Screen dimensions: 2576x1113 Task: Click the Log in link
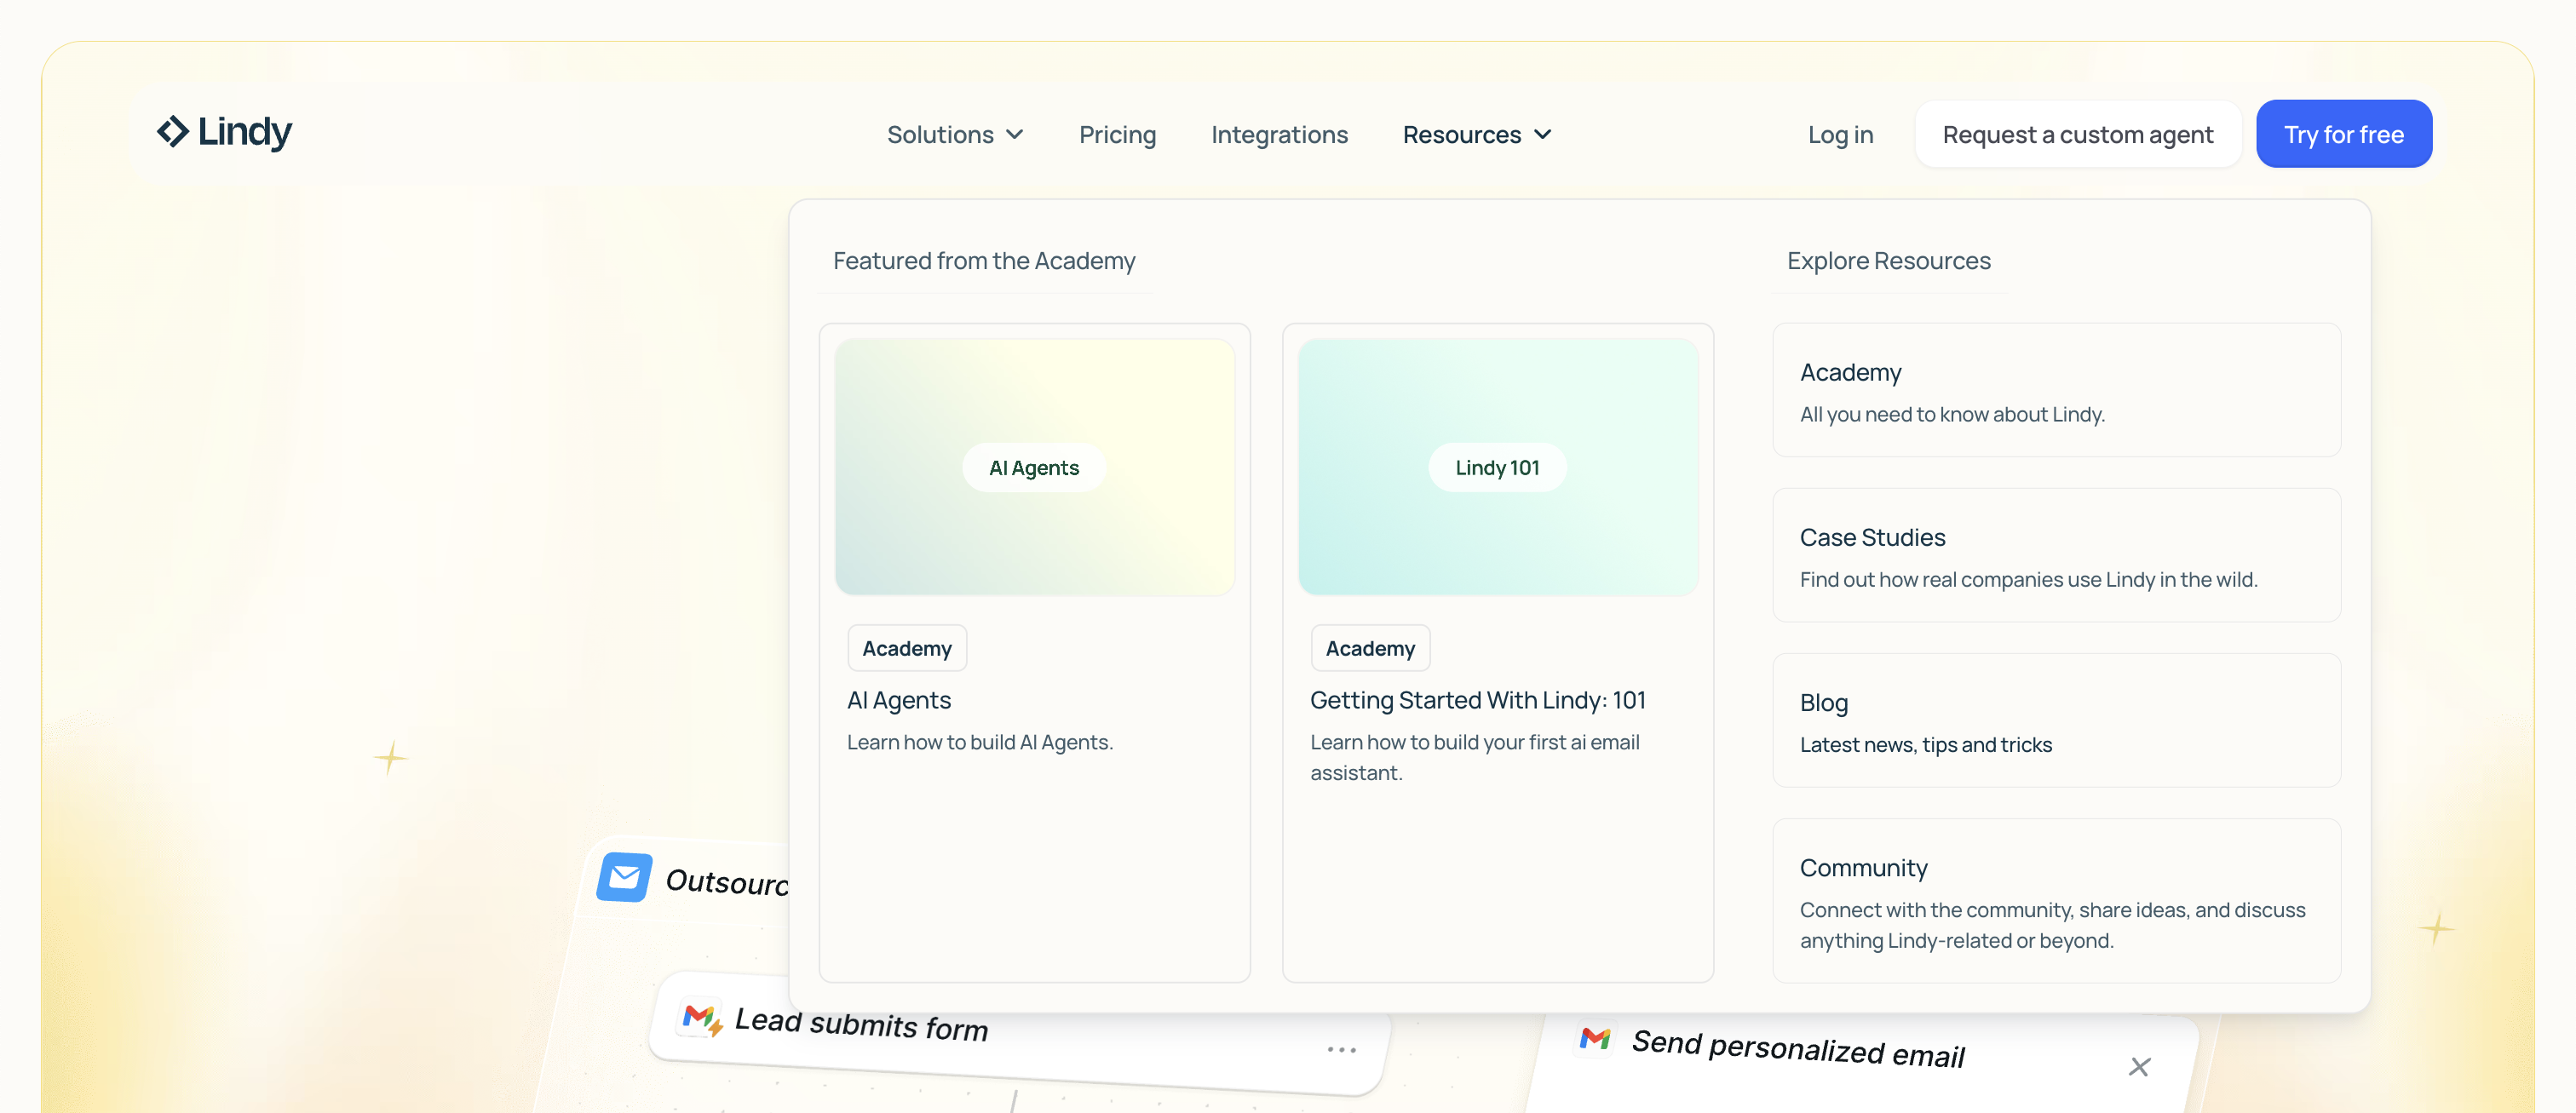tap(1840, 135)
